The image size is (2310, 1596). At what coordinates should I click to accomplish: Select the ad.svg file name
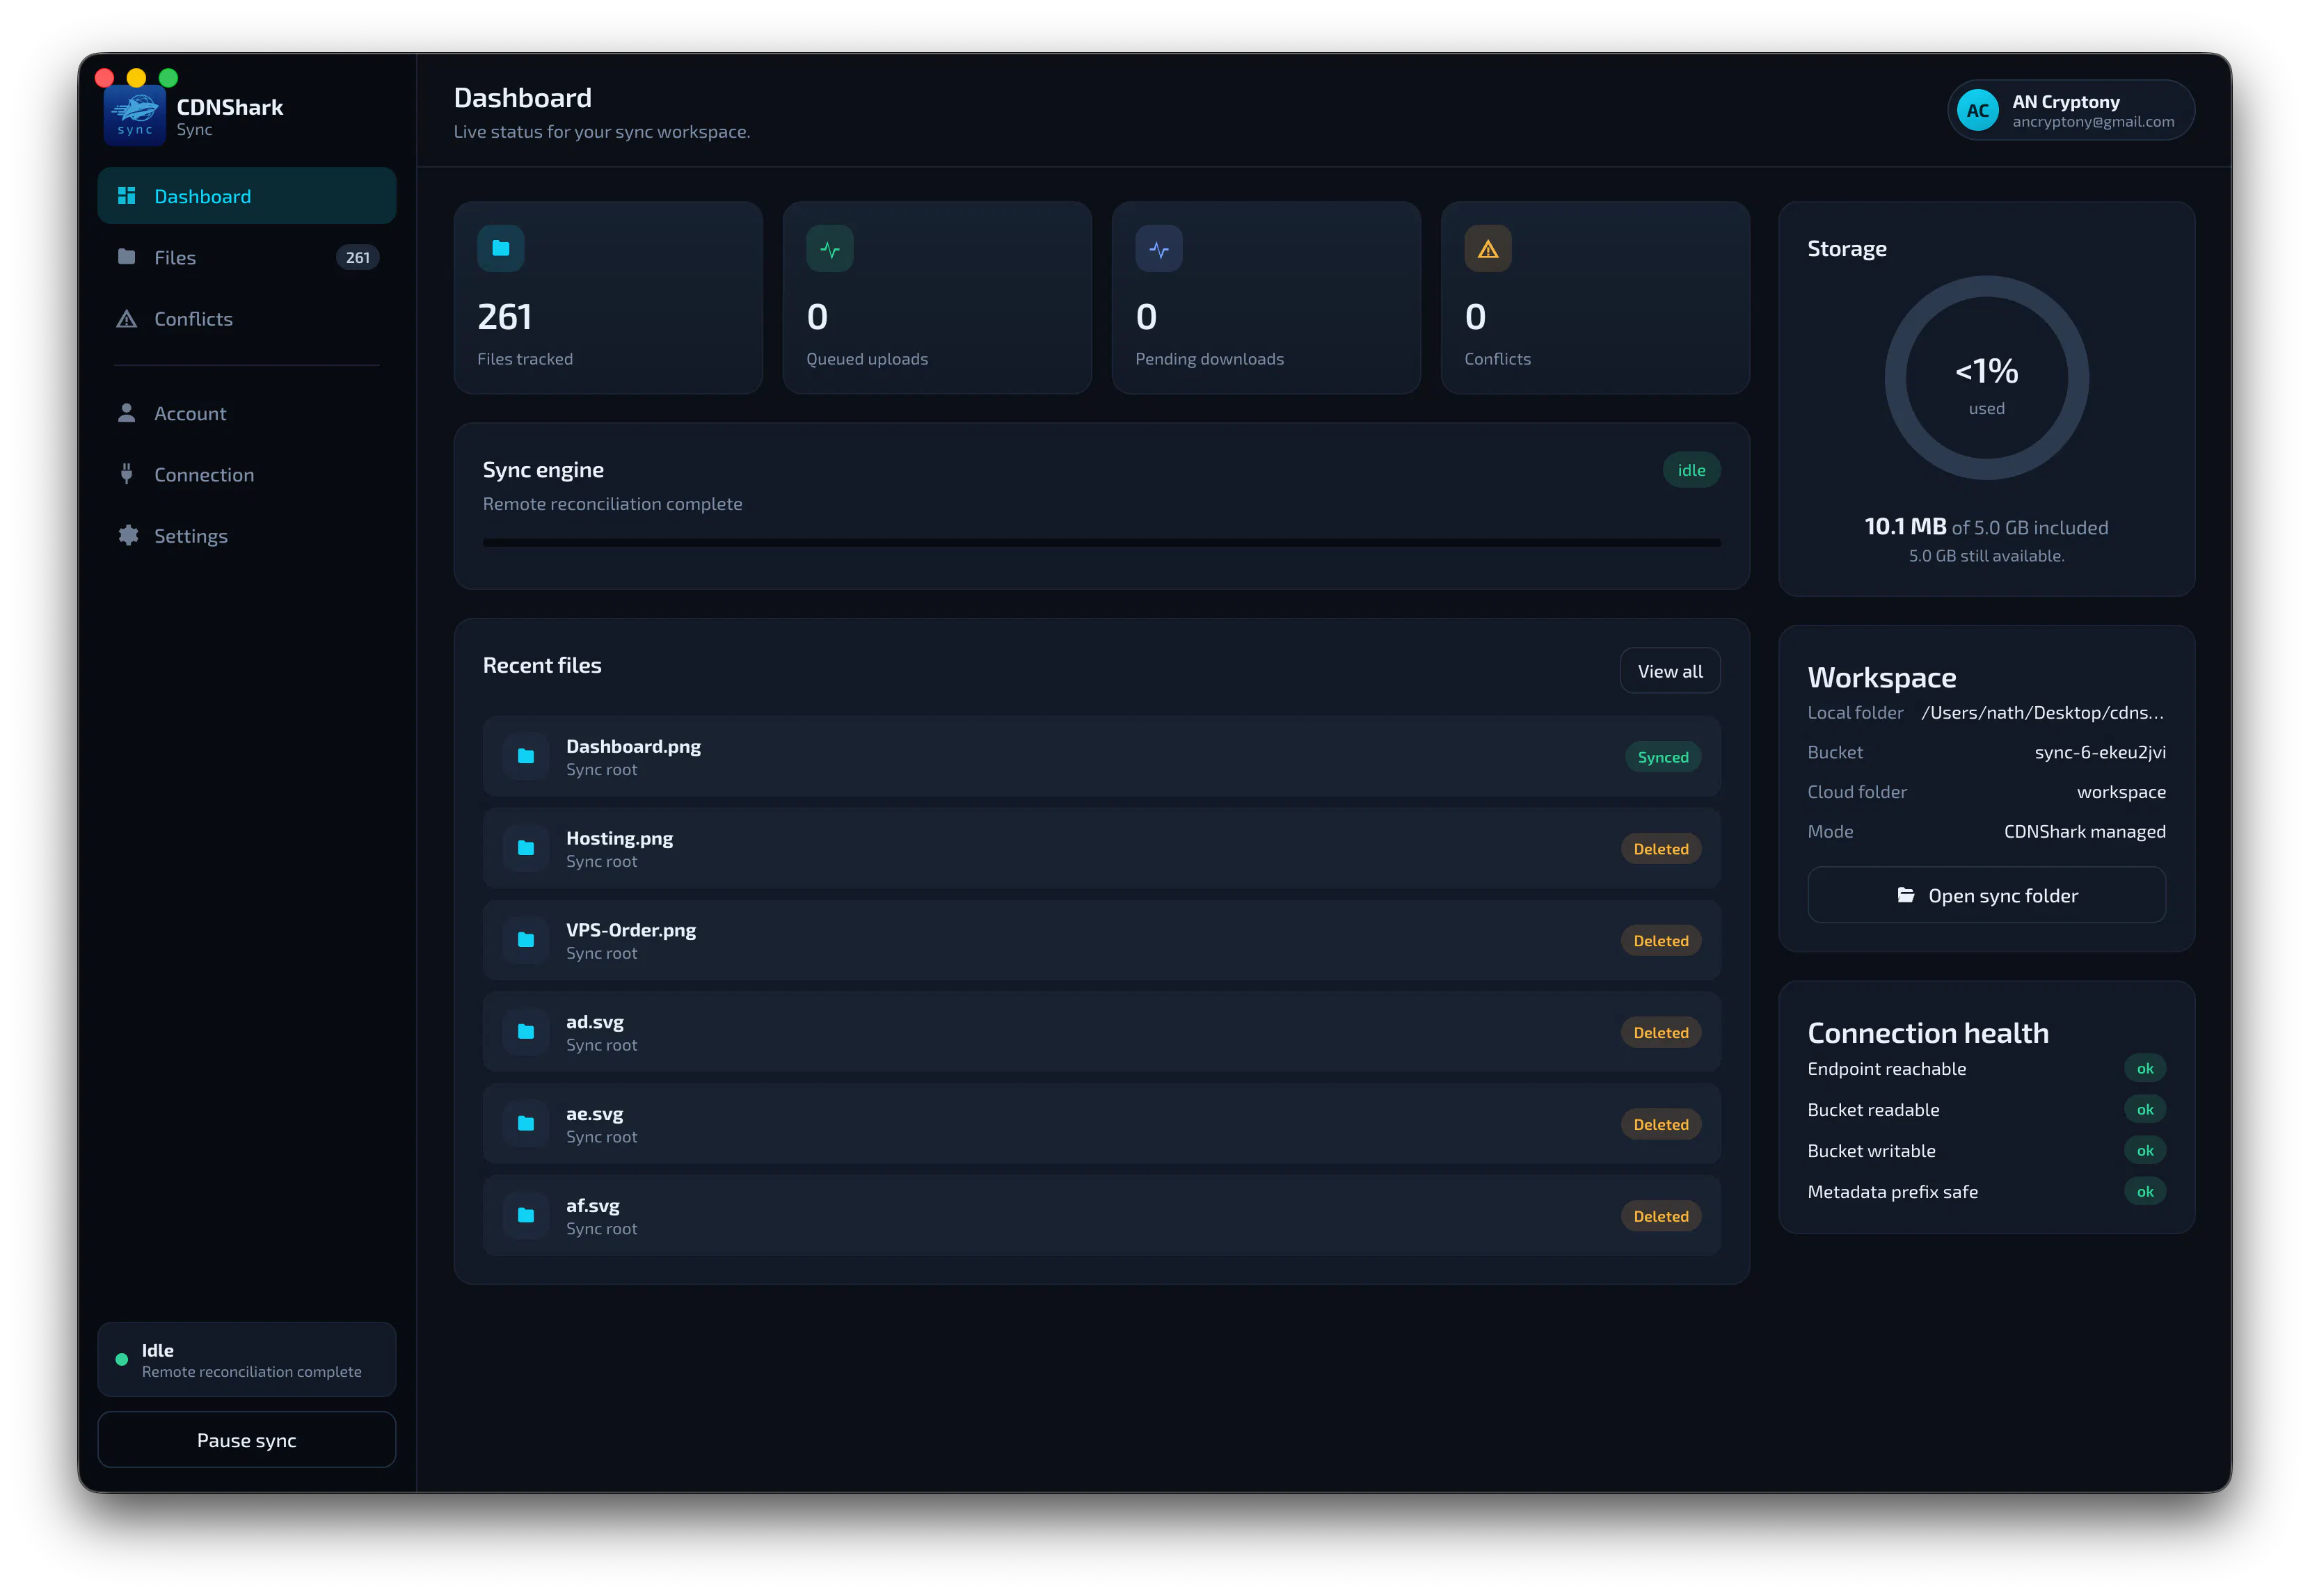point(595,1022)
